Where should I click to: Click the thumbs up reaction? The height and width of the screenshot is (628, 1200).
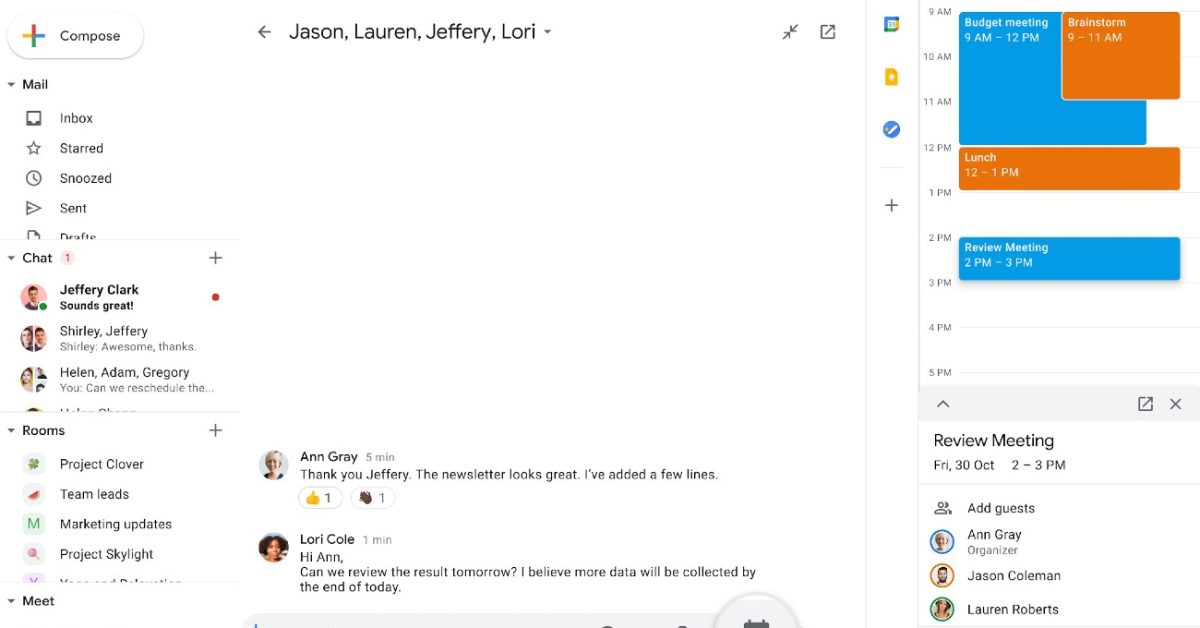tap(320, 497)
